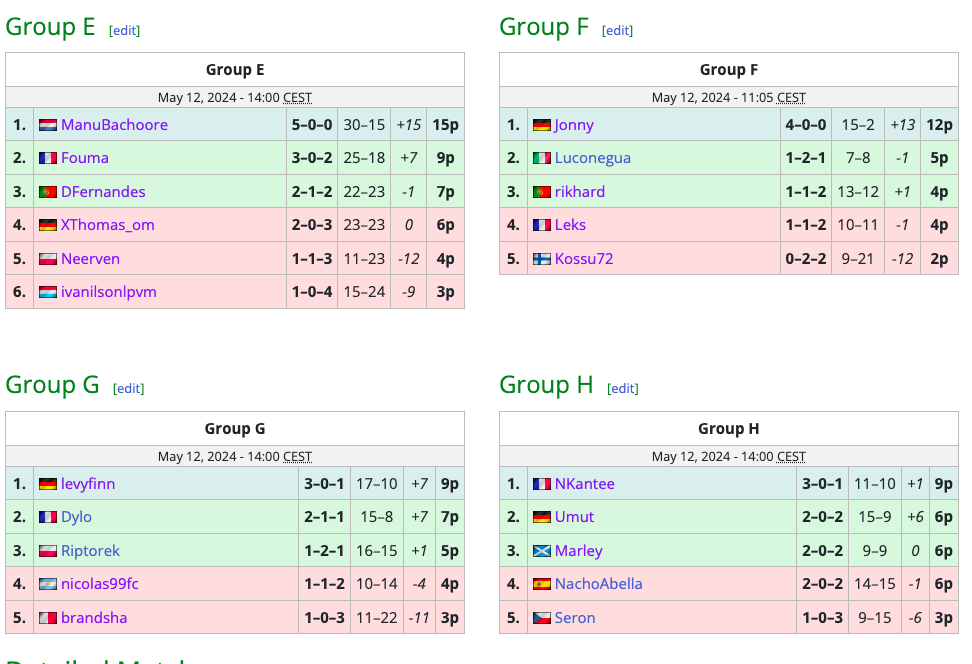
Task: Click the Malta flag next to brandsha
Action: point(47,618)
